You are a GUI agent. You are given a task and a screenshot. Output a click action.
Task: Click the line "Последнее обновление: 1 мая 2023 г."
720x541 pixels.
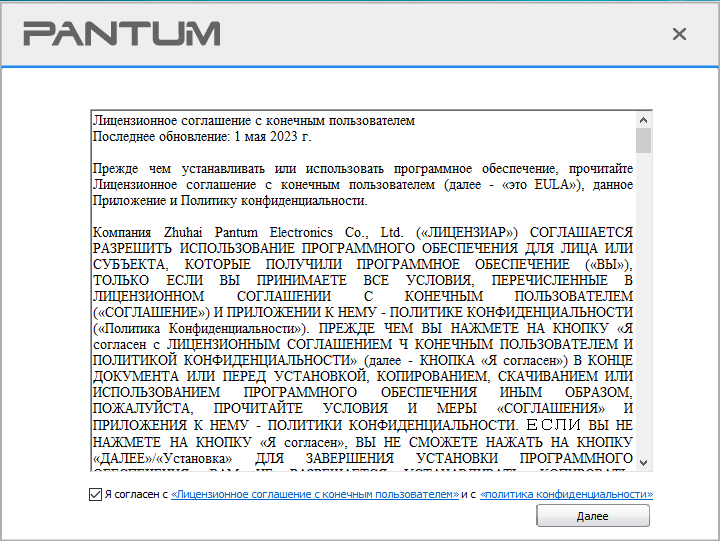(x=202, y=137)
